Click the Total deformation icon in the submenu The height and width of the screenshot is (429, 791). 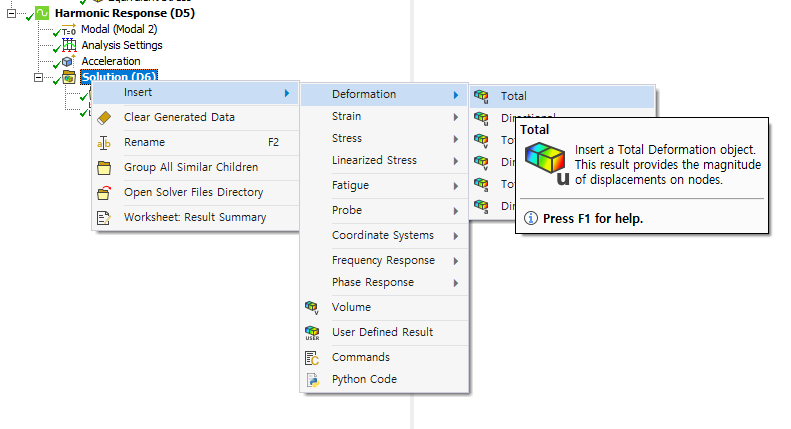[x=481, y=96]
